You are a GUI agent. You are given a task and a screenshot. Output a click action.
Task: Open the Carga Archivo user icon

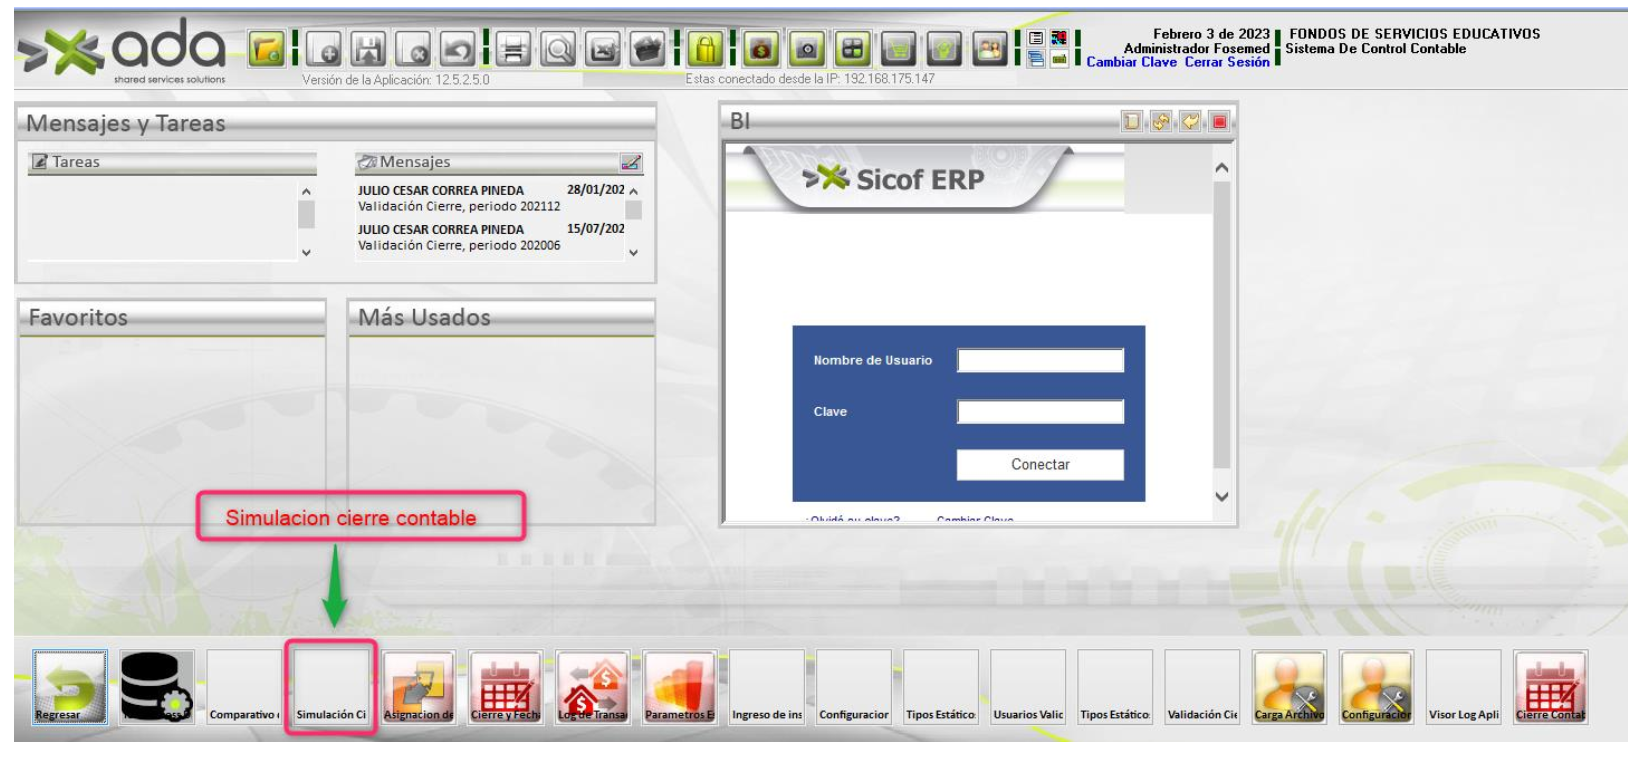point(1289,686)
